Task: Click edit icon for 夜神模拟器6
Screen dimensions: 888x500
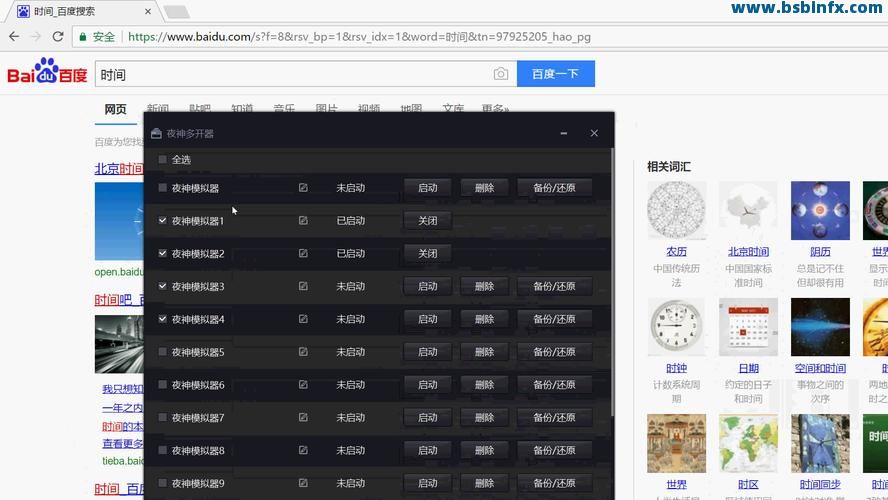Action: (303, 384)
